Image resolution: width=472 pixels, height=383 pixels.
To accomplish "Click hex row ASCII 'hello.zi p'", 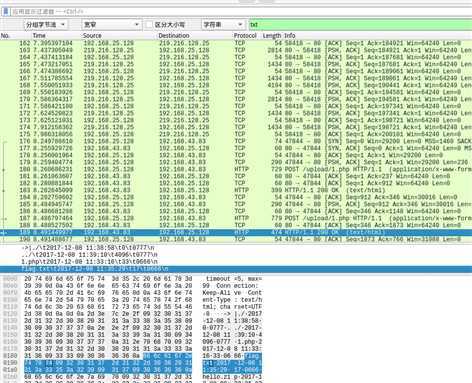I will [x=232, y=377].
